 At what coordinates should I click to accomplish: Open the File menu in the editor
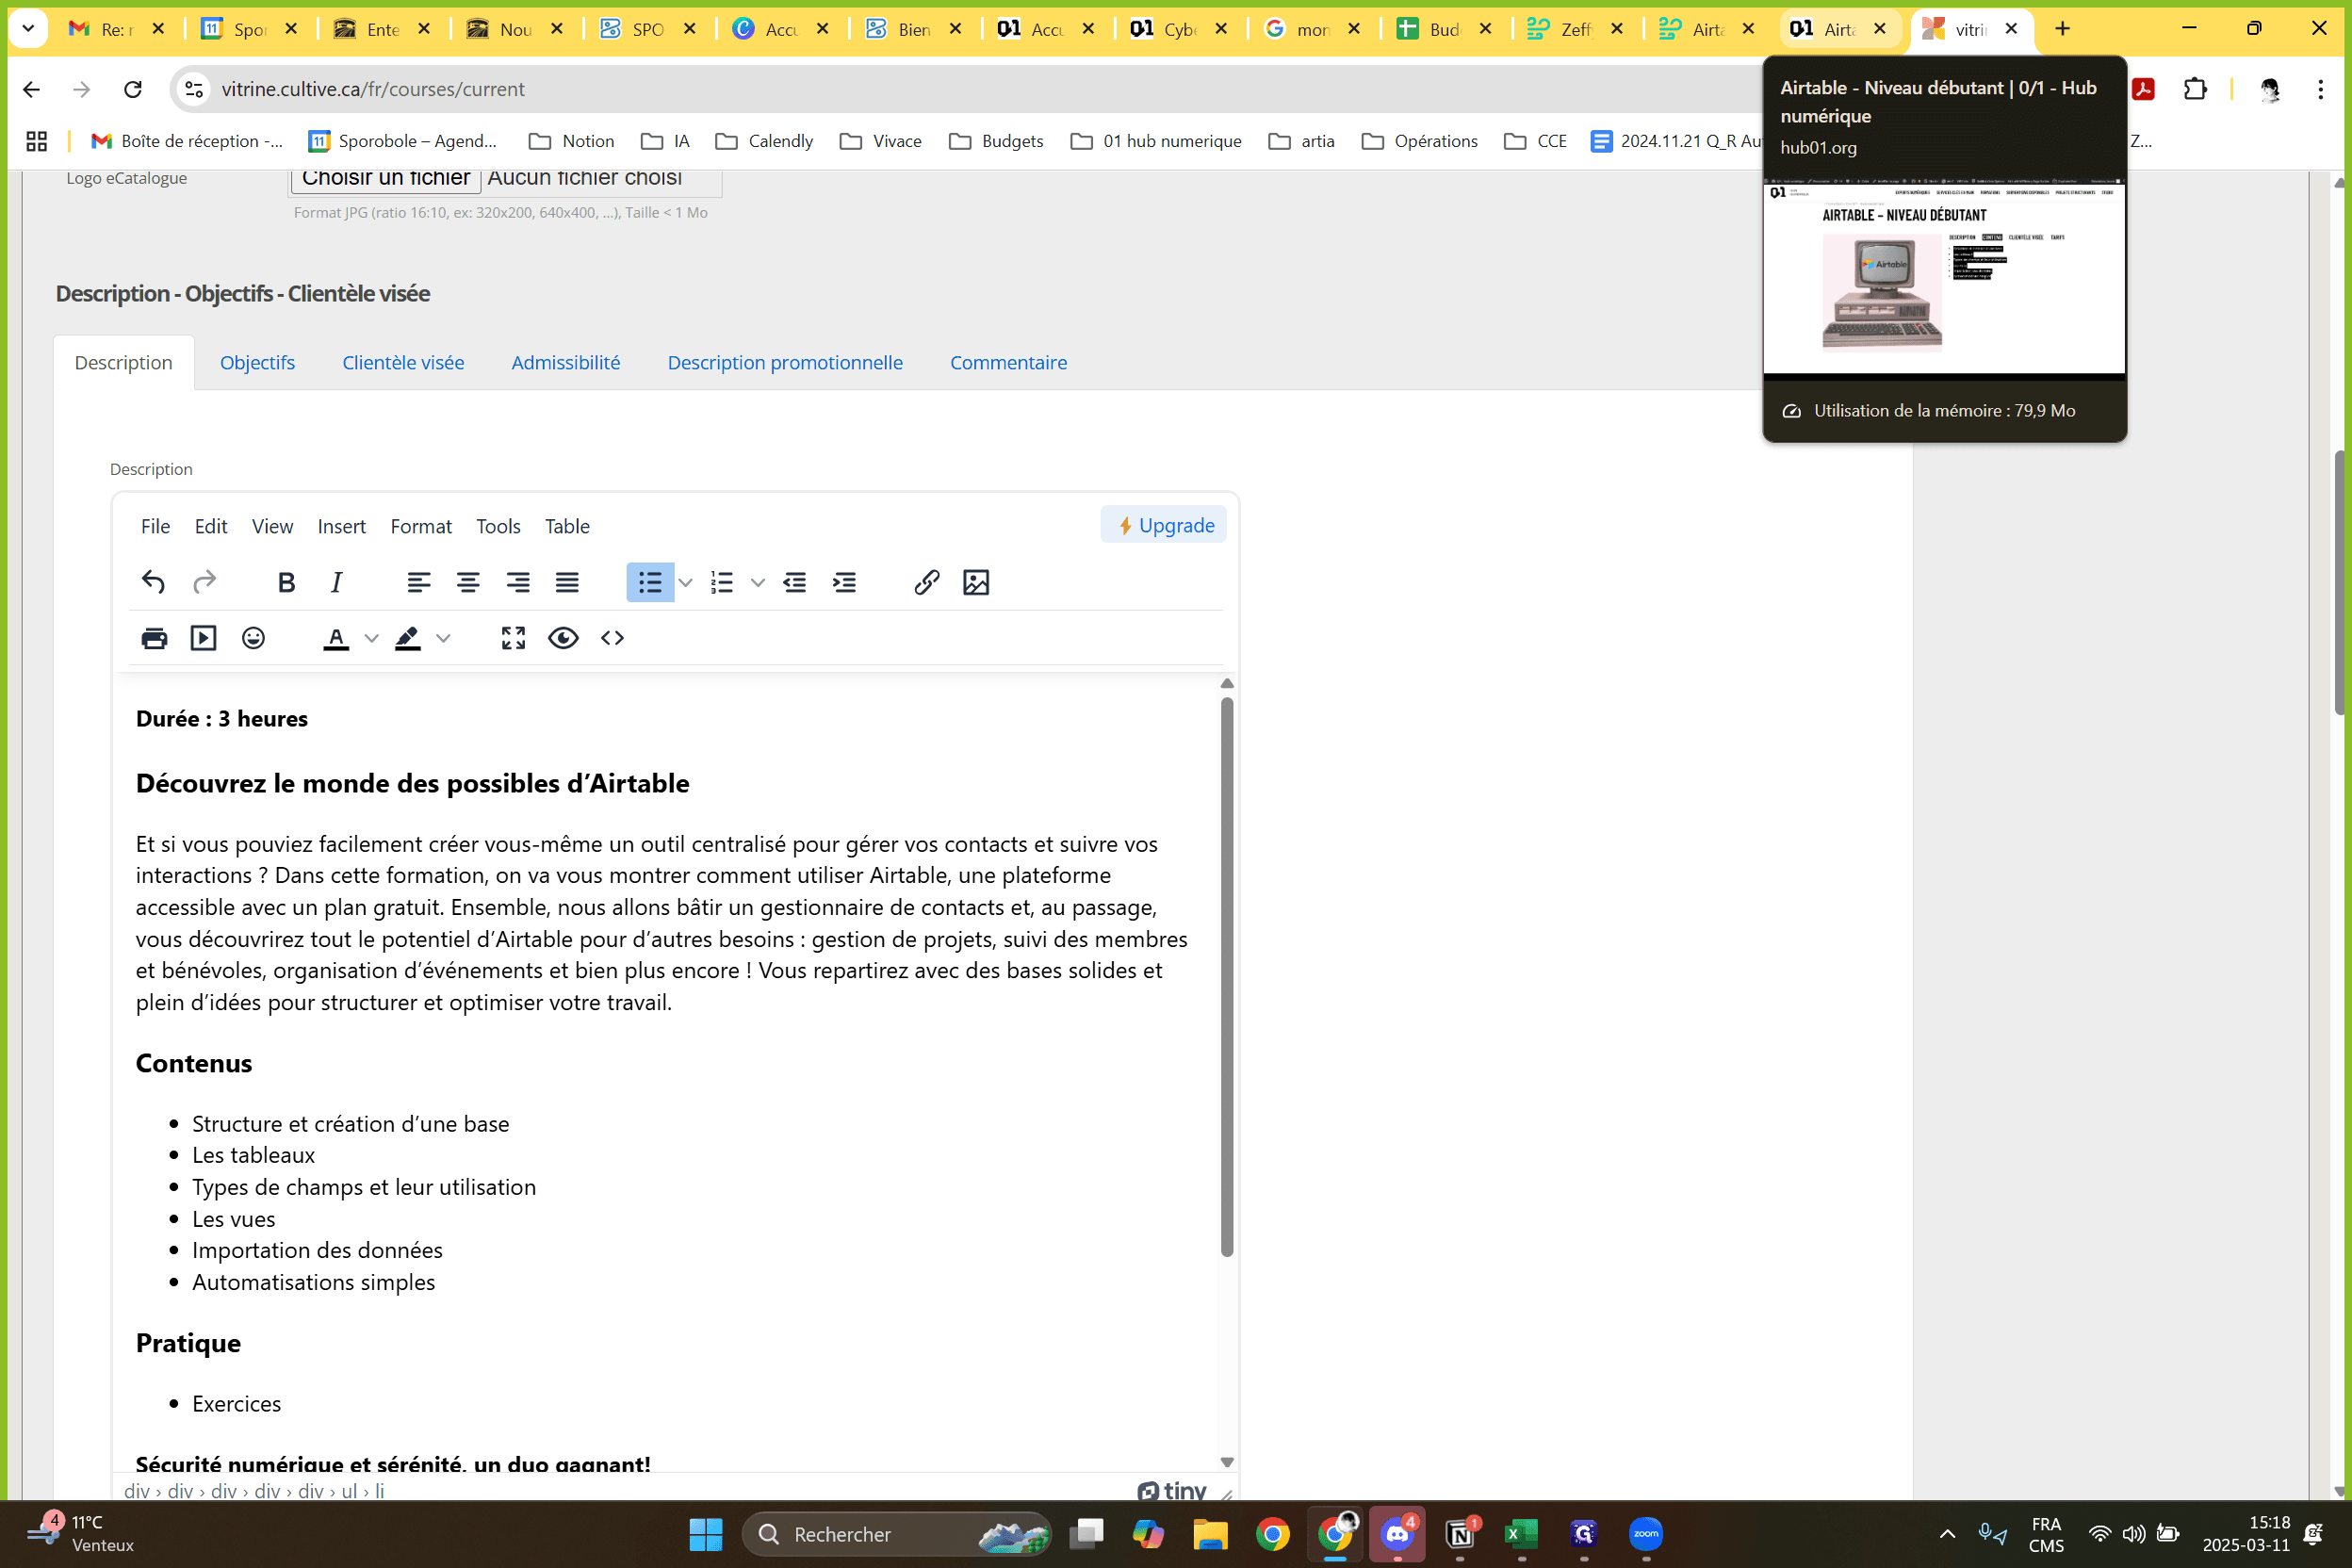(155, 526)
